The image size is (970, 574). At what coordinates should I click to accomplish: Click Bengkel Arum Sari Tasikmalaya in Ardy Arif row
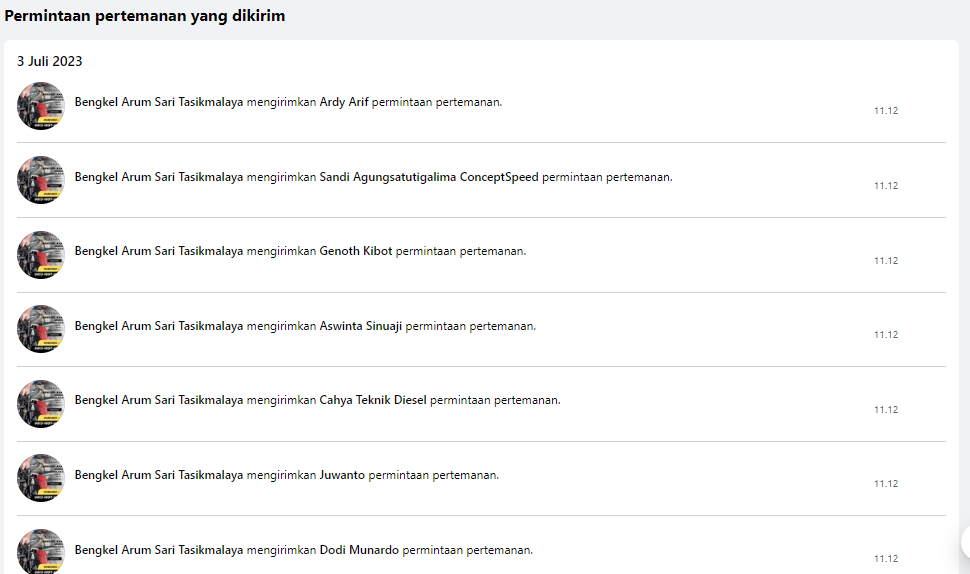coord(158,102)
